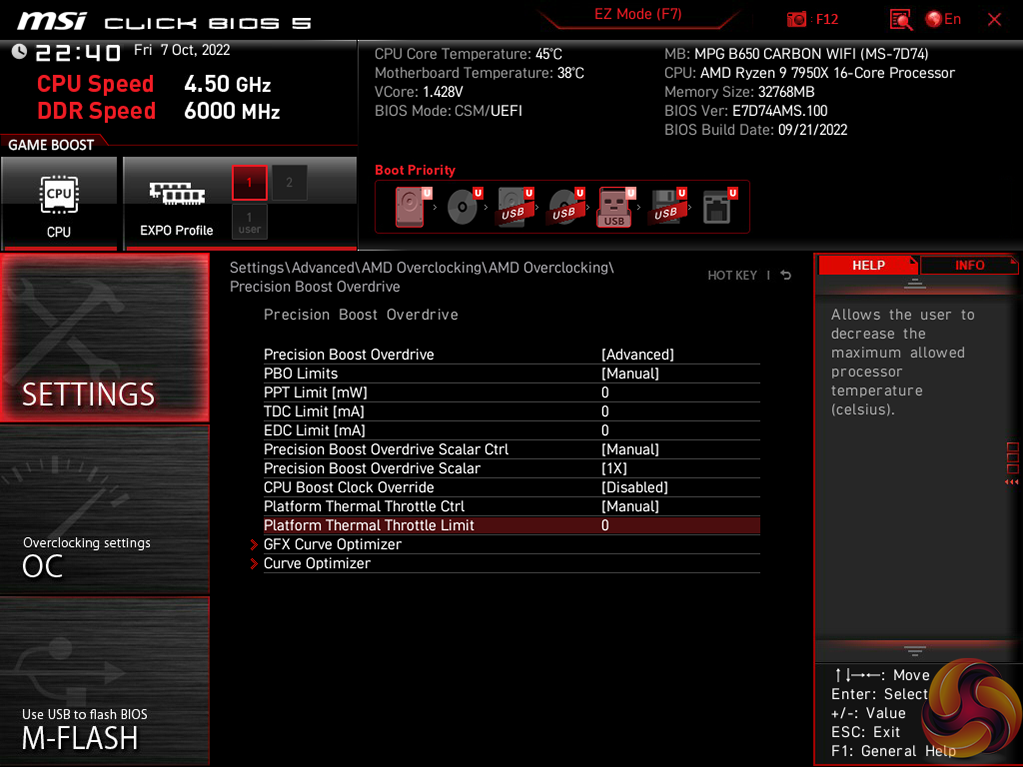
Task: Select the USB key boot device icon
Action: (615, 207)
